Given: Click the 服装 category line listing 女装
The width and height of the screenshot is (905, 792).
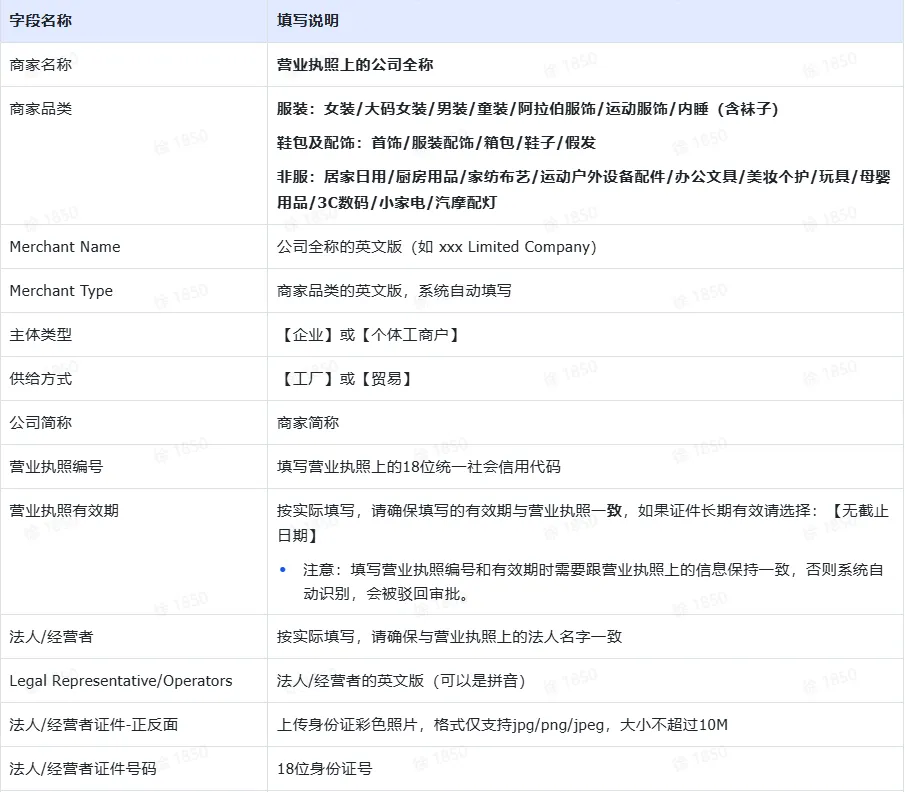Looking at the screenshot, I should (x=527, y=109).
